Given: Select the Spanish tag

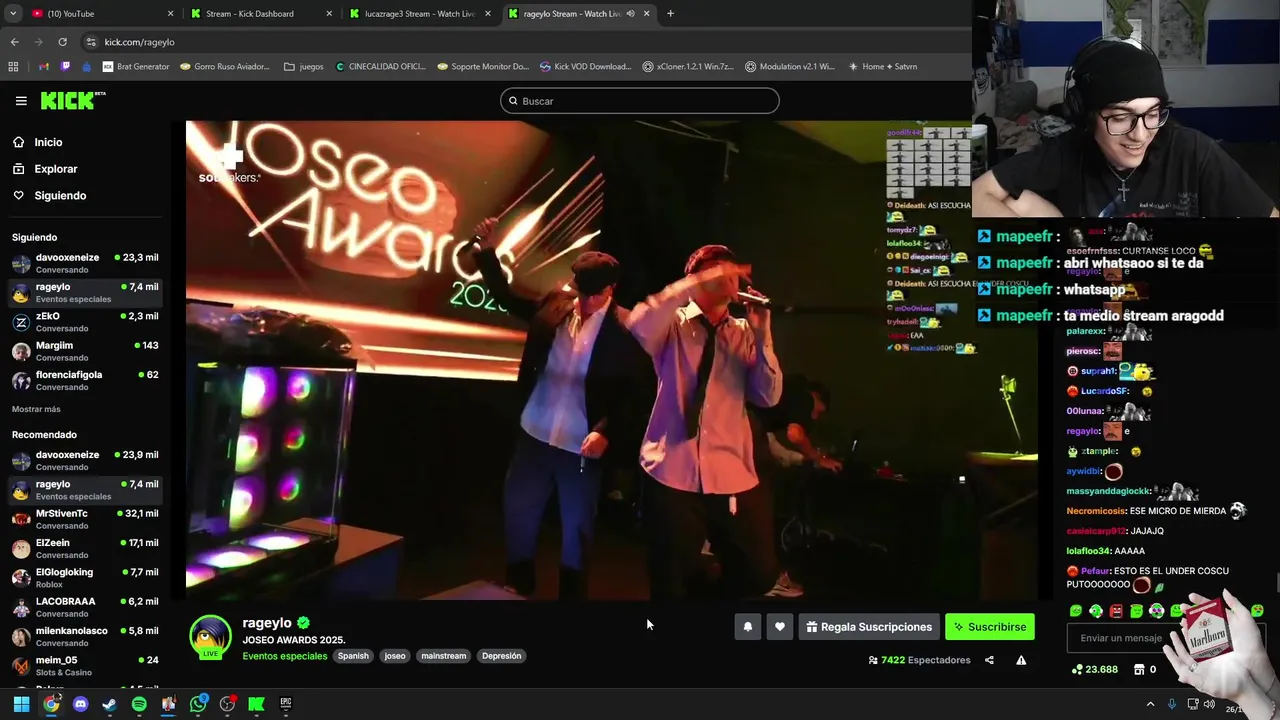Looking at the screenshot, I should [x=353, y=656].
